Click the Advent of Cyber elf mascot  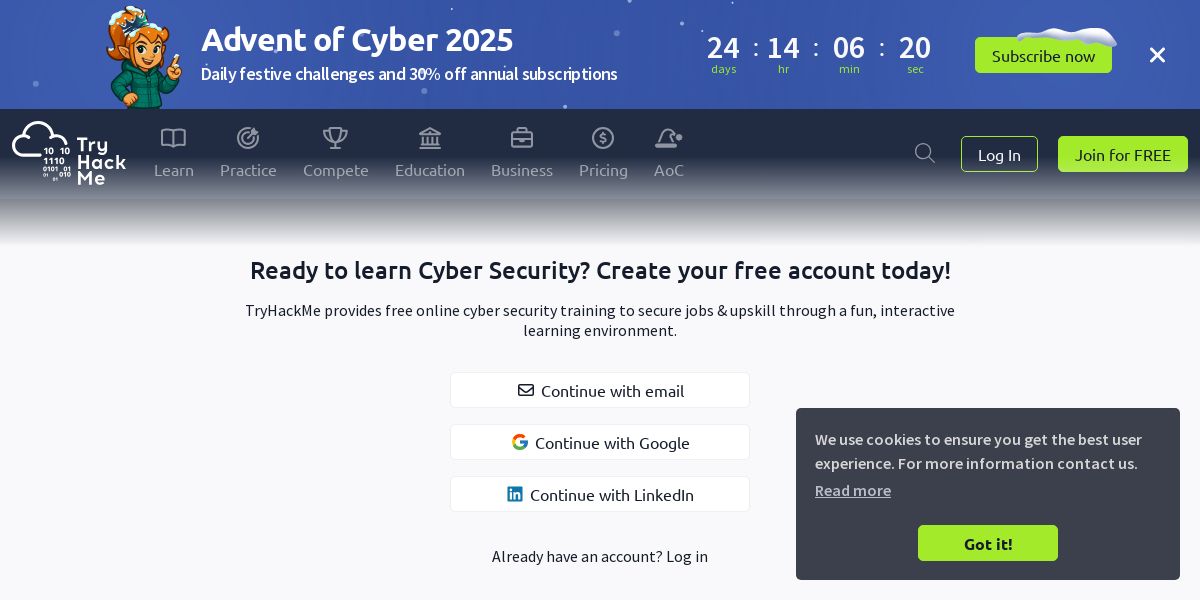click(144, 57)
